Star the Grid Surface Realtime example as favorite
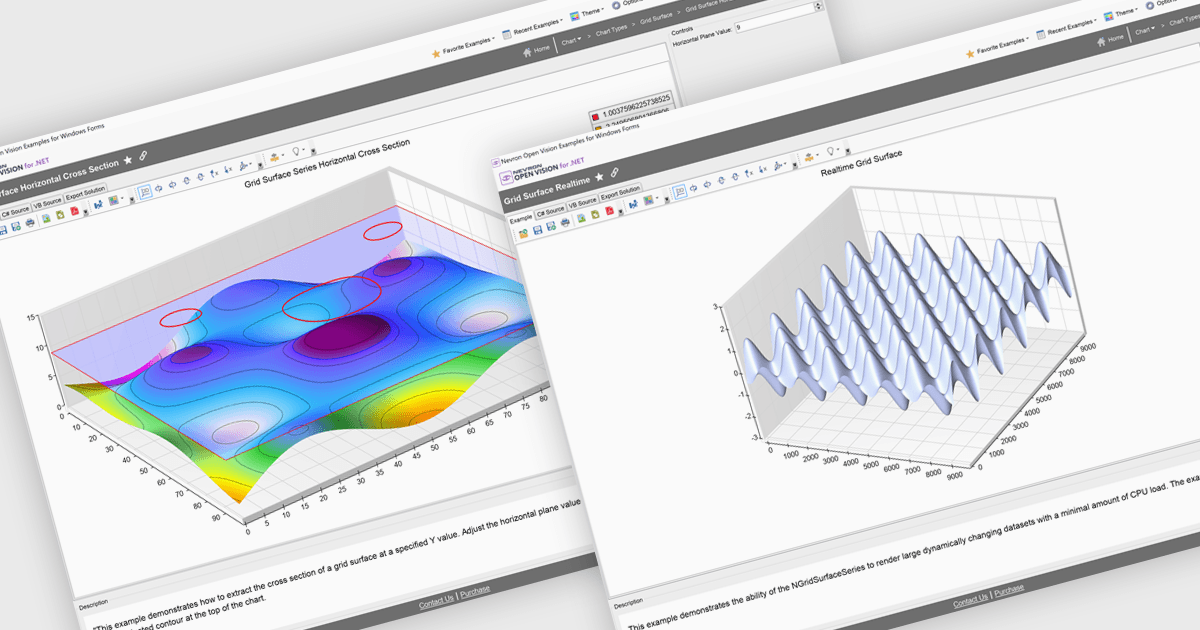The image size is (1200, 630). pos(599,177)
